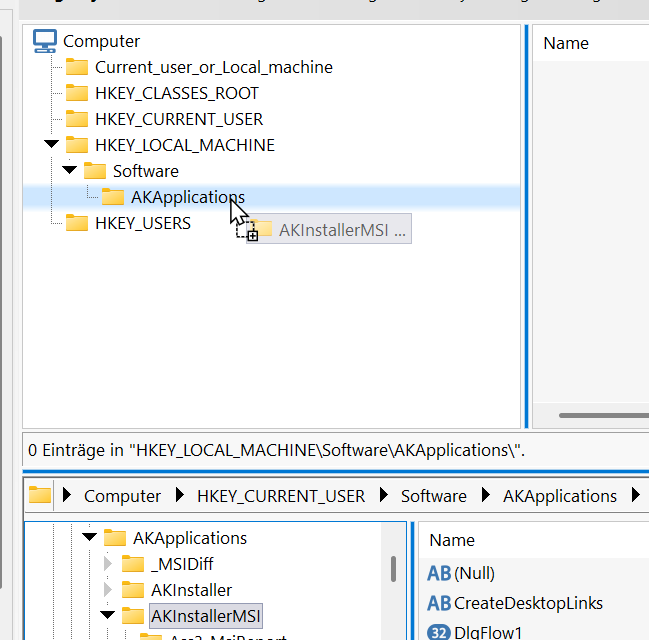Click the folder icon in the breadcrumb bar
This screenshot has height=640, width=649.
[x=40, y=495]
